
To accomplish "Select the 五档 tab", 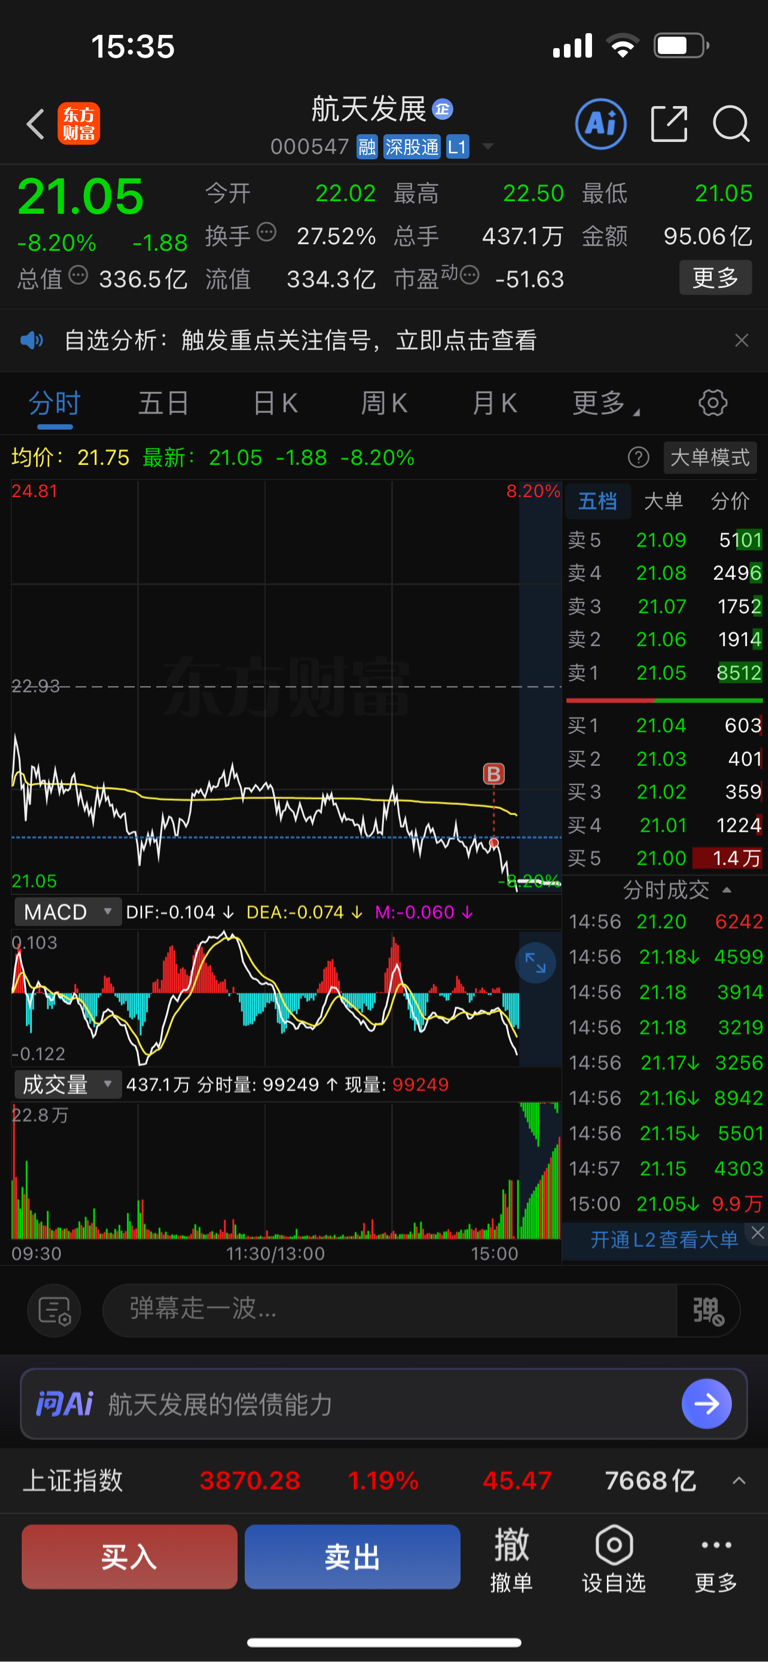I will click(x=598, y=501).
